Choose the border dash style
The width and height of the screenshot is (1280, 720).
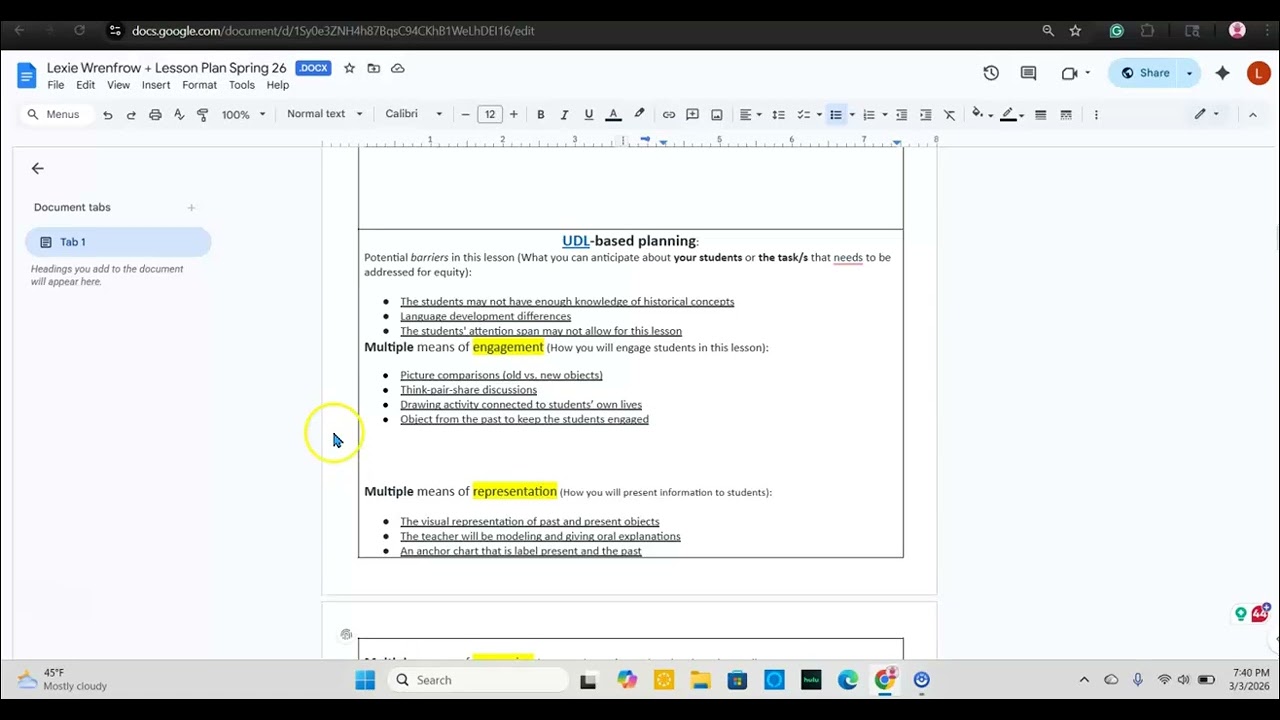pos(1066,115)
